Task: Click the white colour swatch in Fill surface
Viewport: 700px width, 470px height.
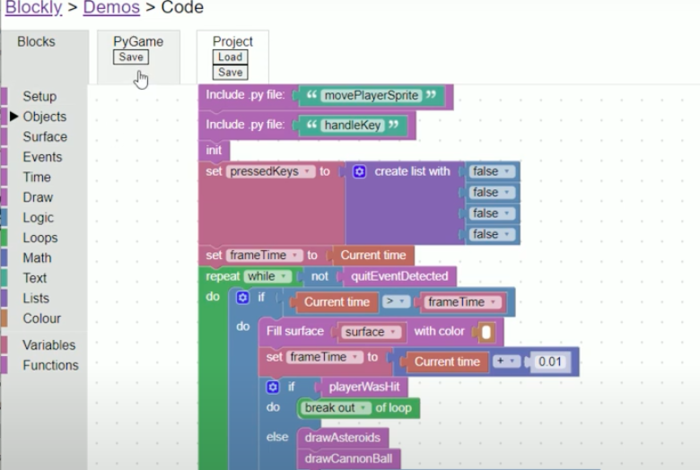Action: click(x=486, y=333)
